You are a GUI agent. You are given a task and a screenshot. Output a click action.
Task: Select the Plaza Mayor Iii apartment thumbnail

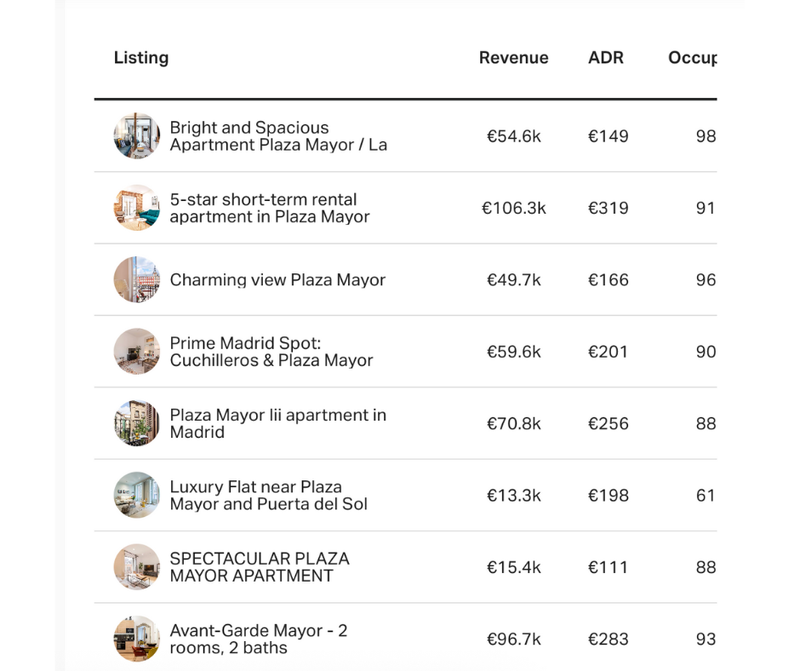pos(136,424)
